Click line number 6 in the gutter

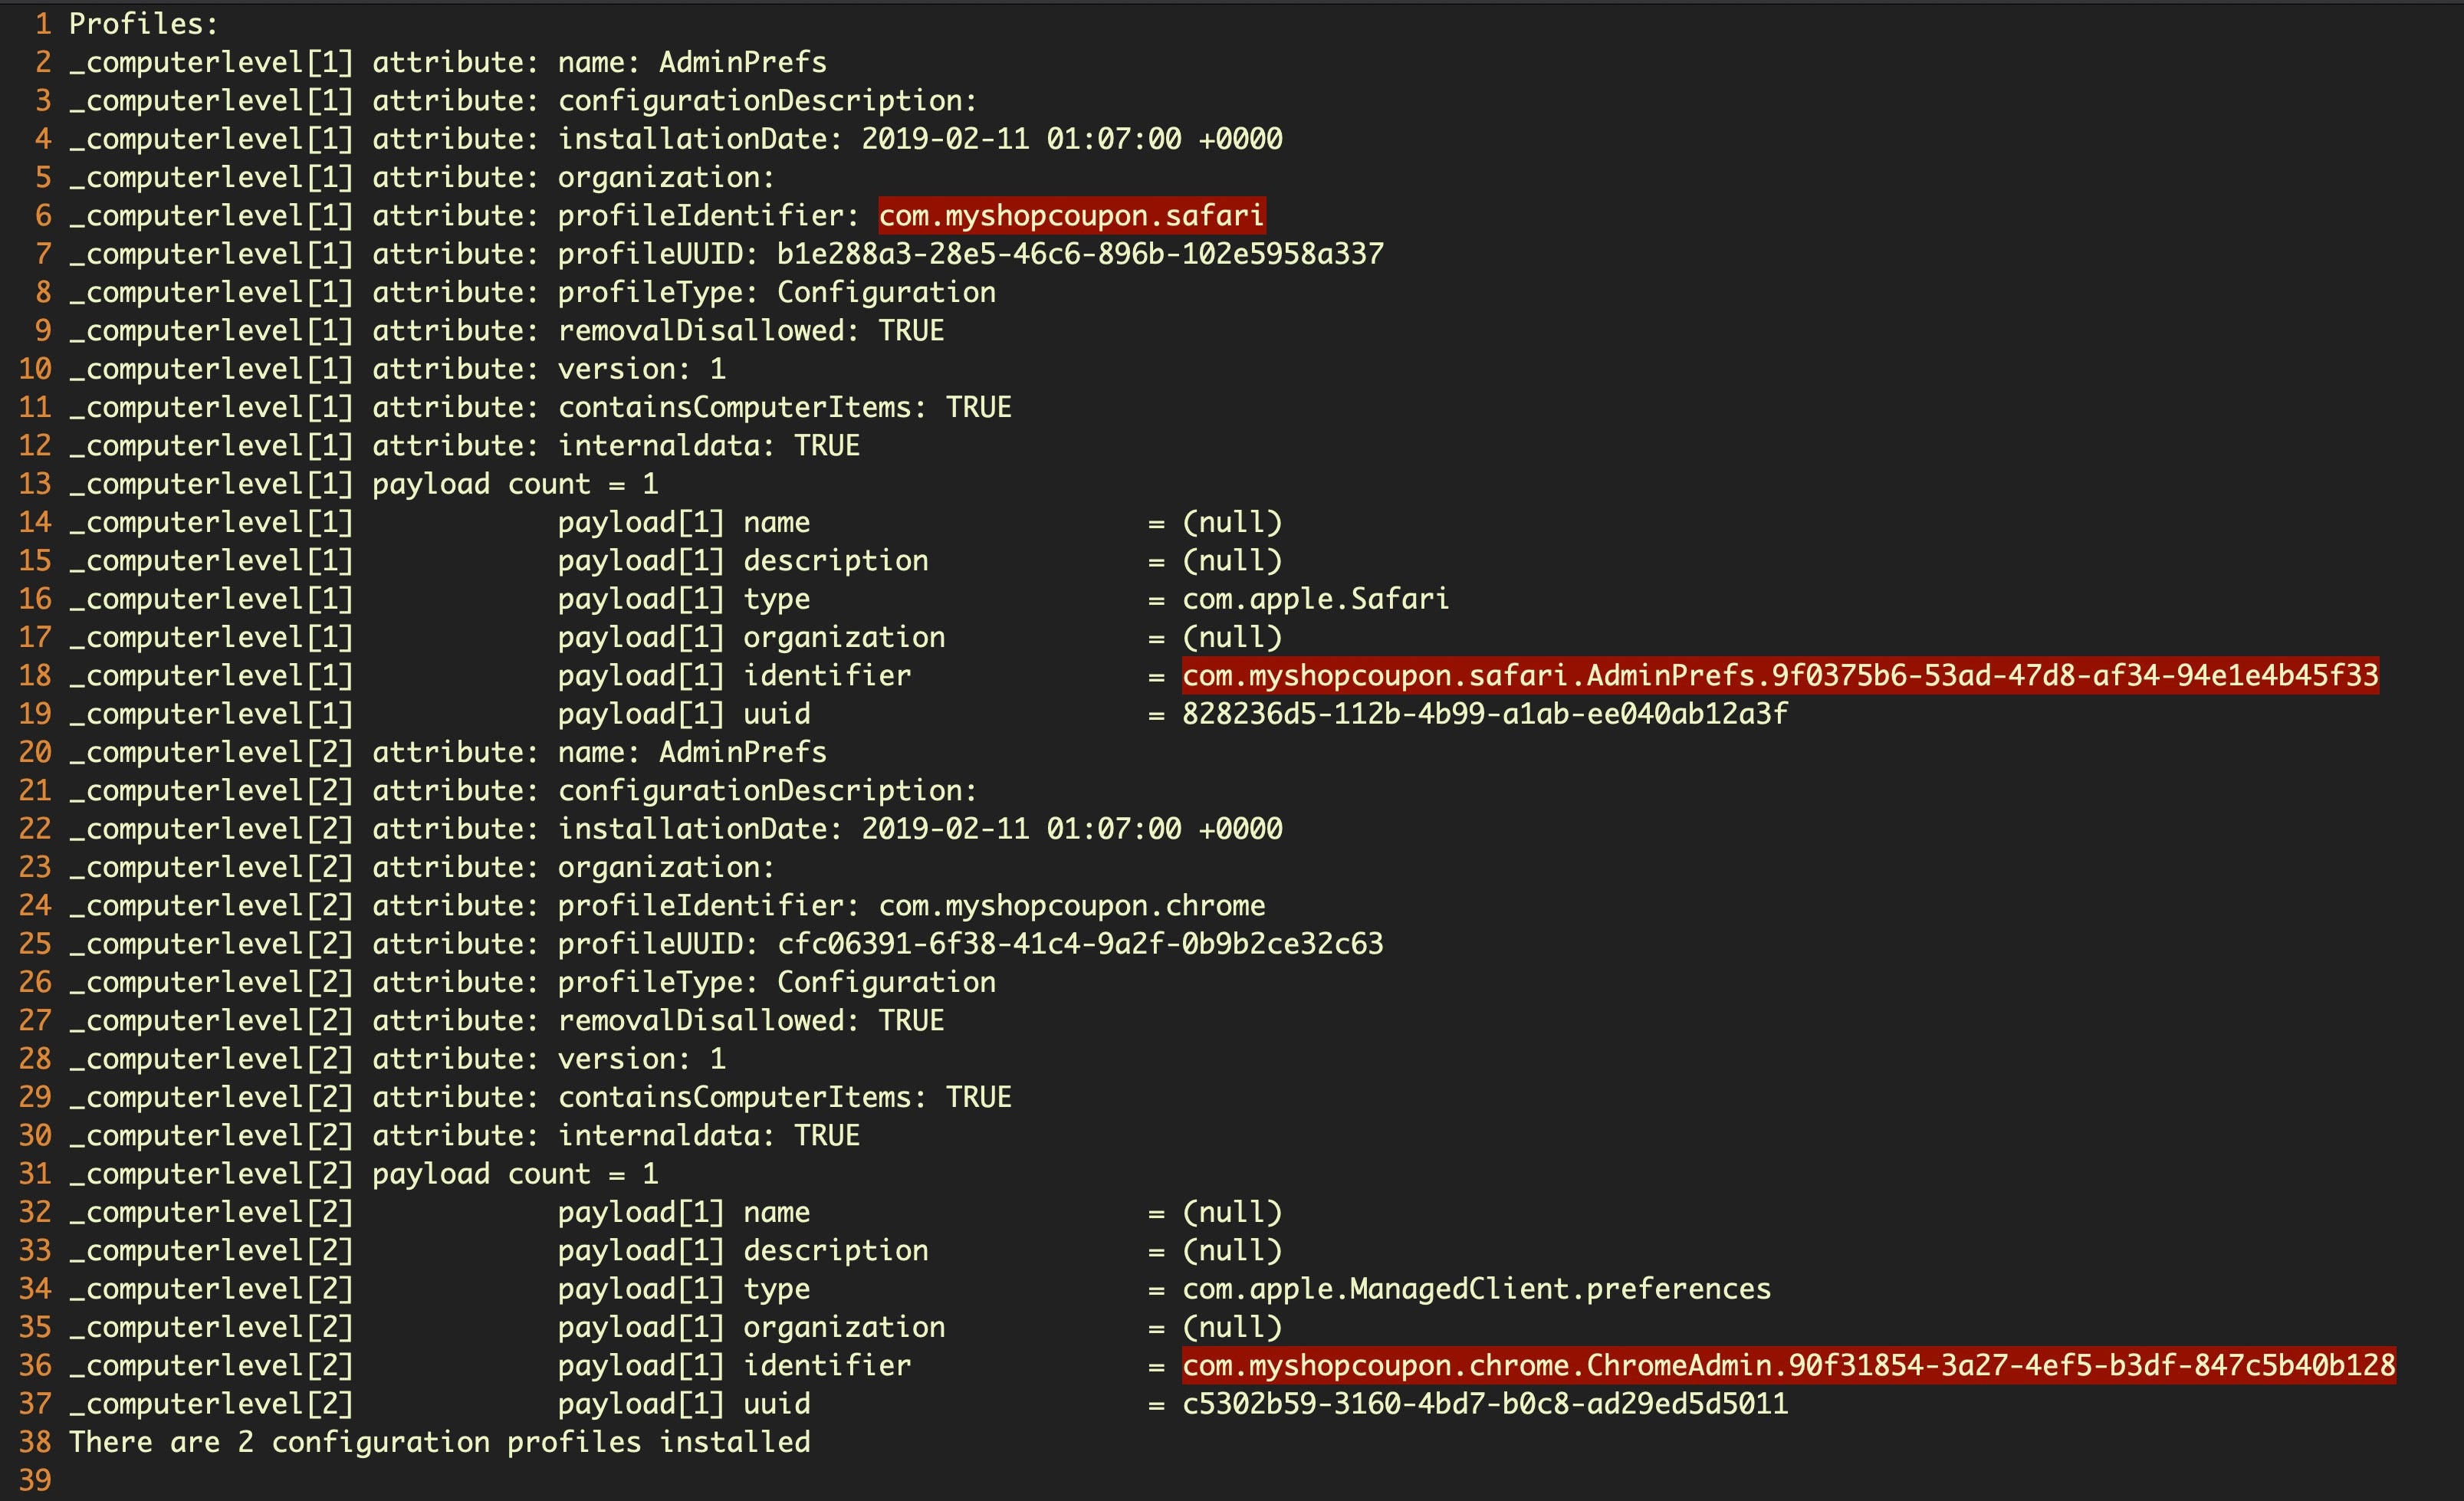(x=43, y=216)
